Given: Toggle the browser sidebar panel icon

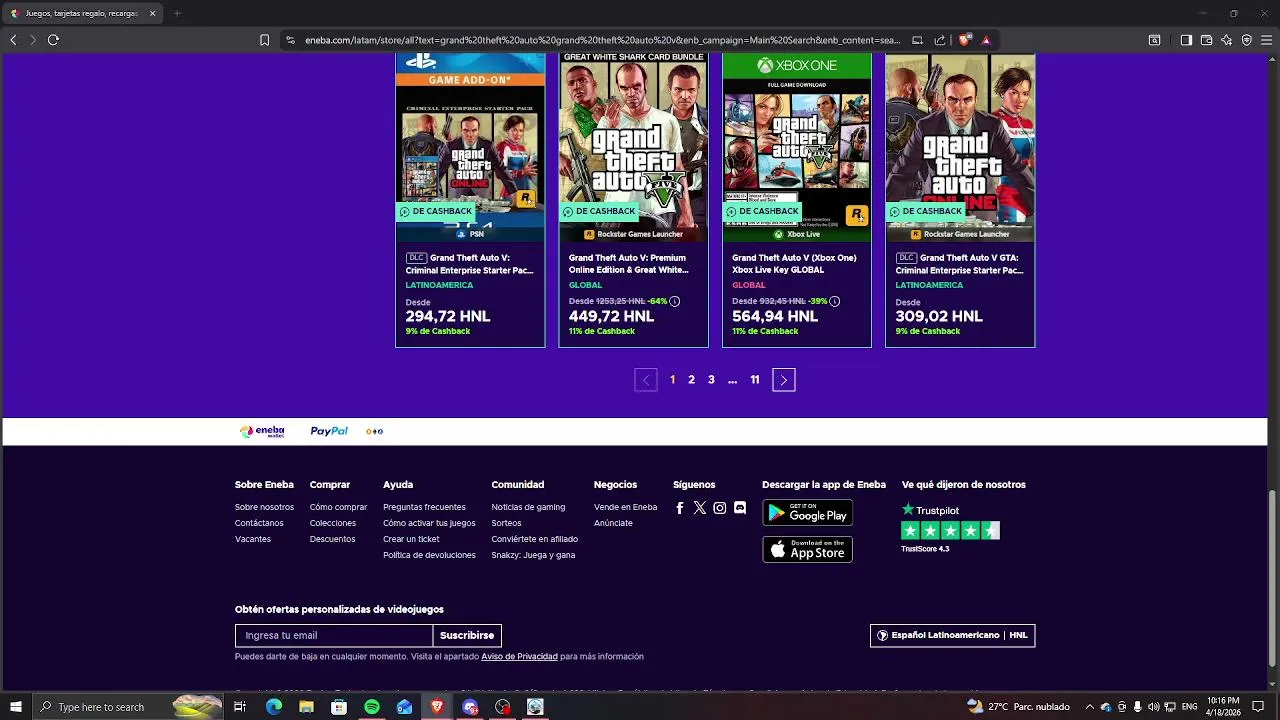Looking at the screenshot, I should click(x=1186, y=40).
